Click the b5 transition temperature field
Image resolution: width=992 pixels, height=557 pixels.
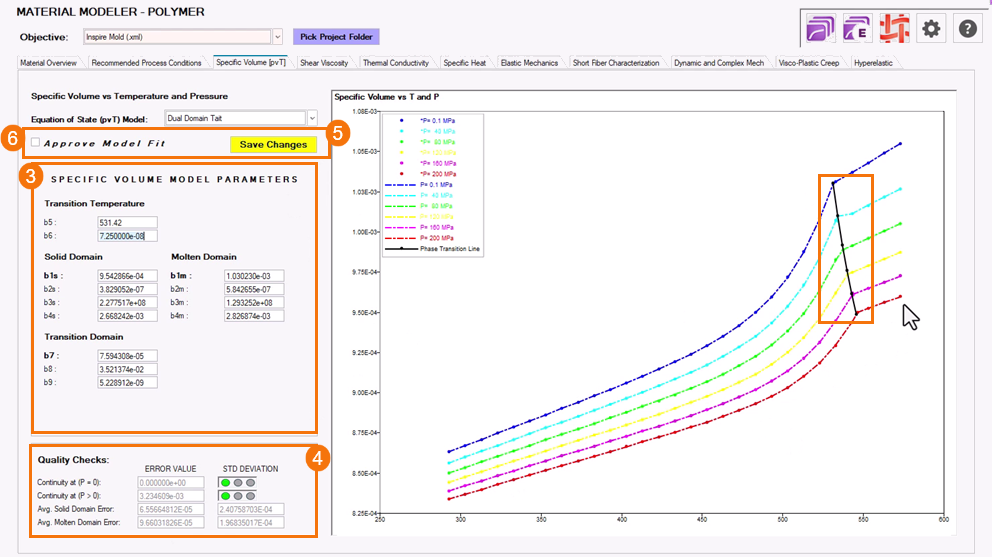127,222
